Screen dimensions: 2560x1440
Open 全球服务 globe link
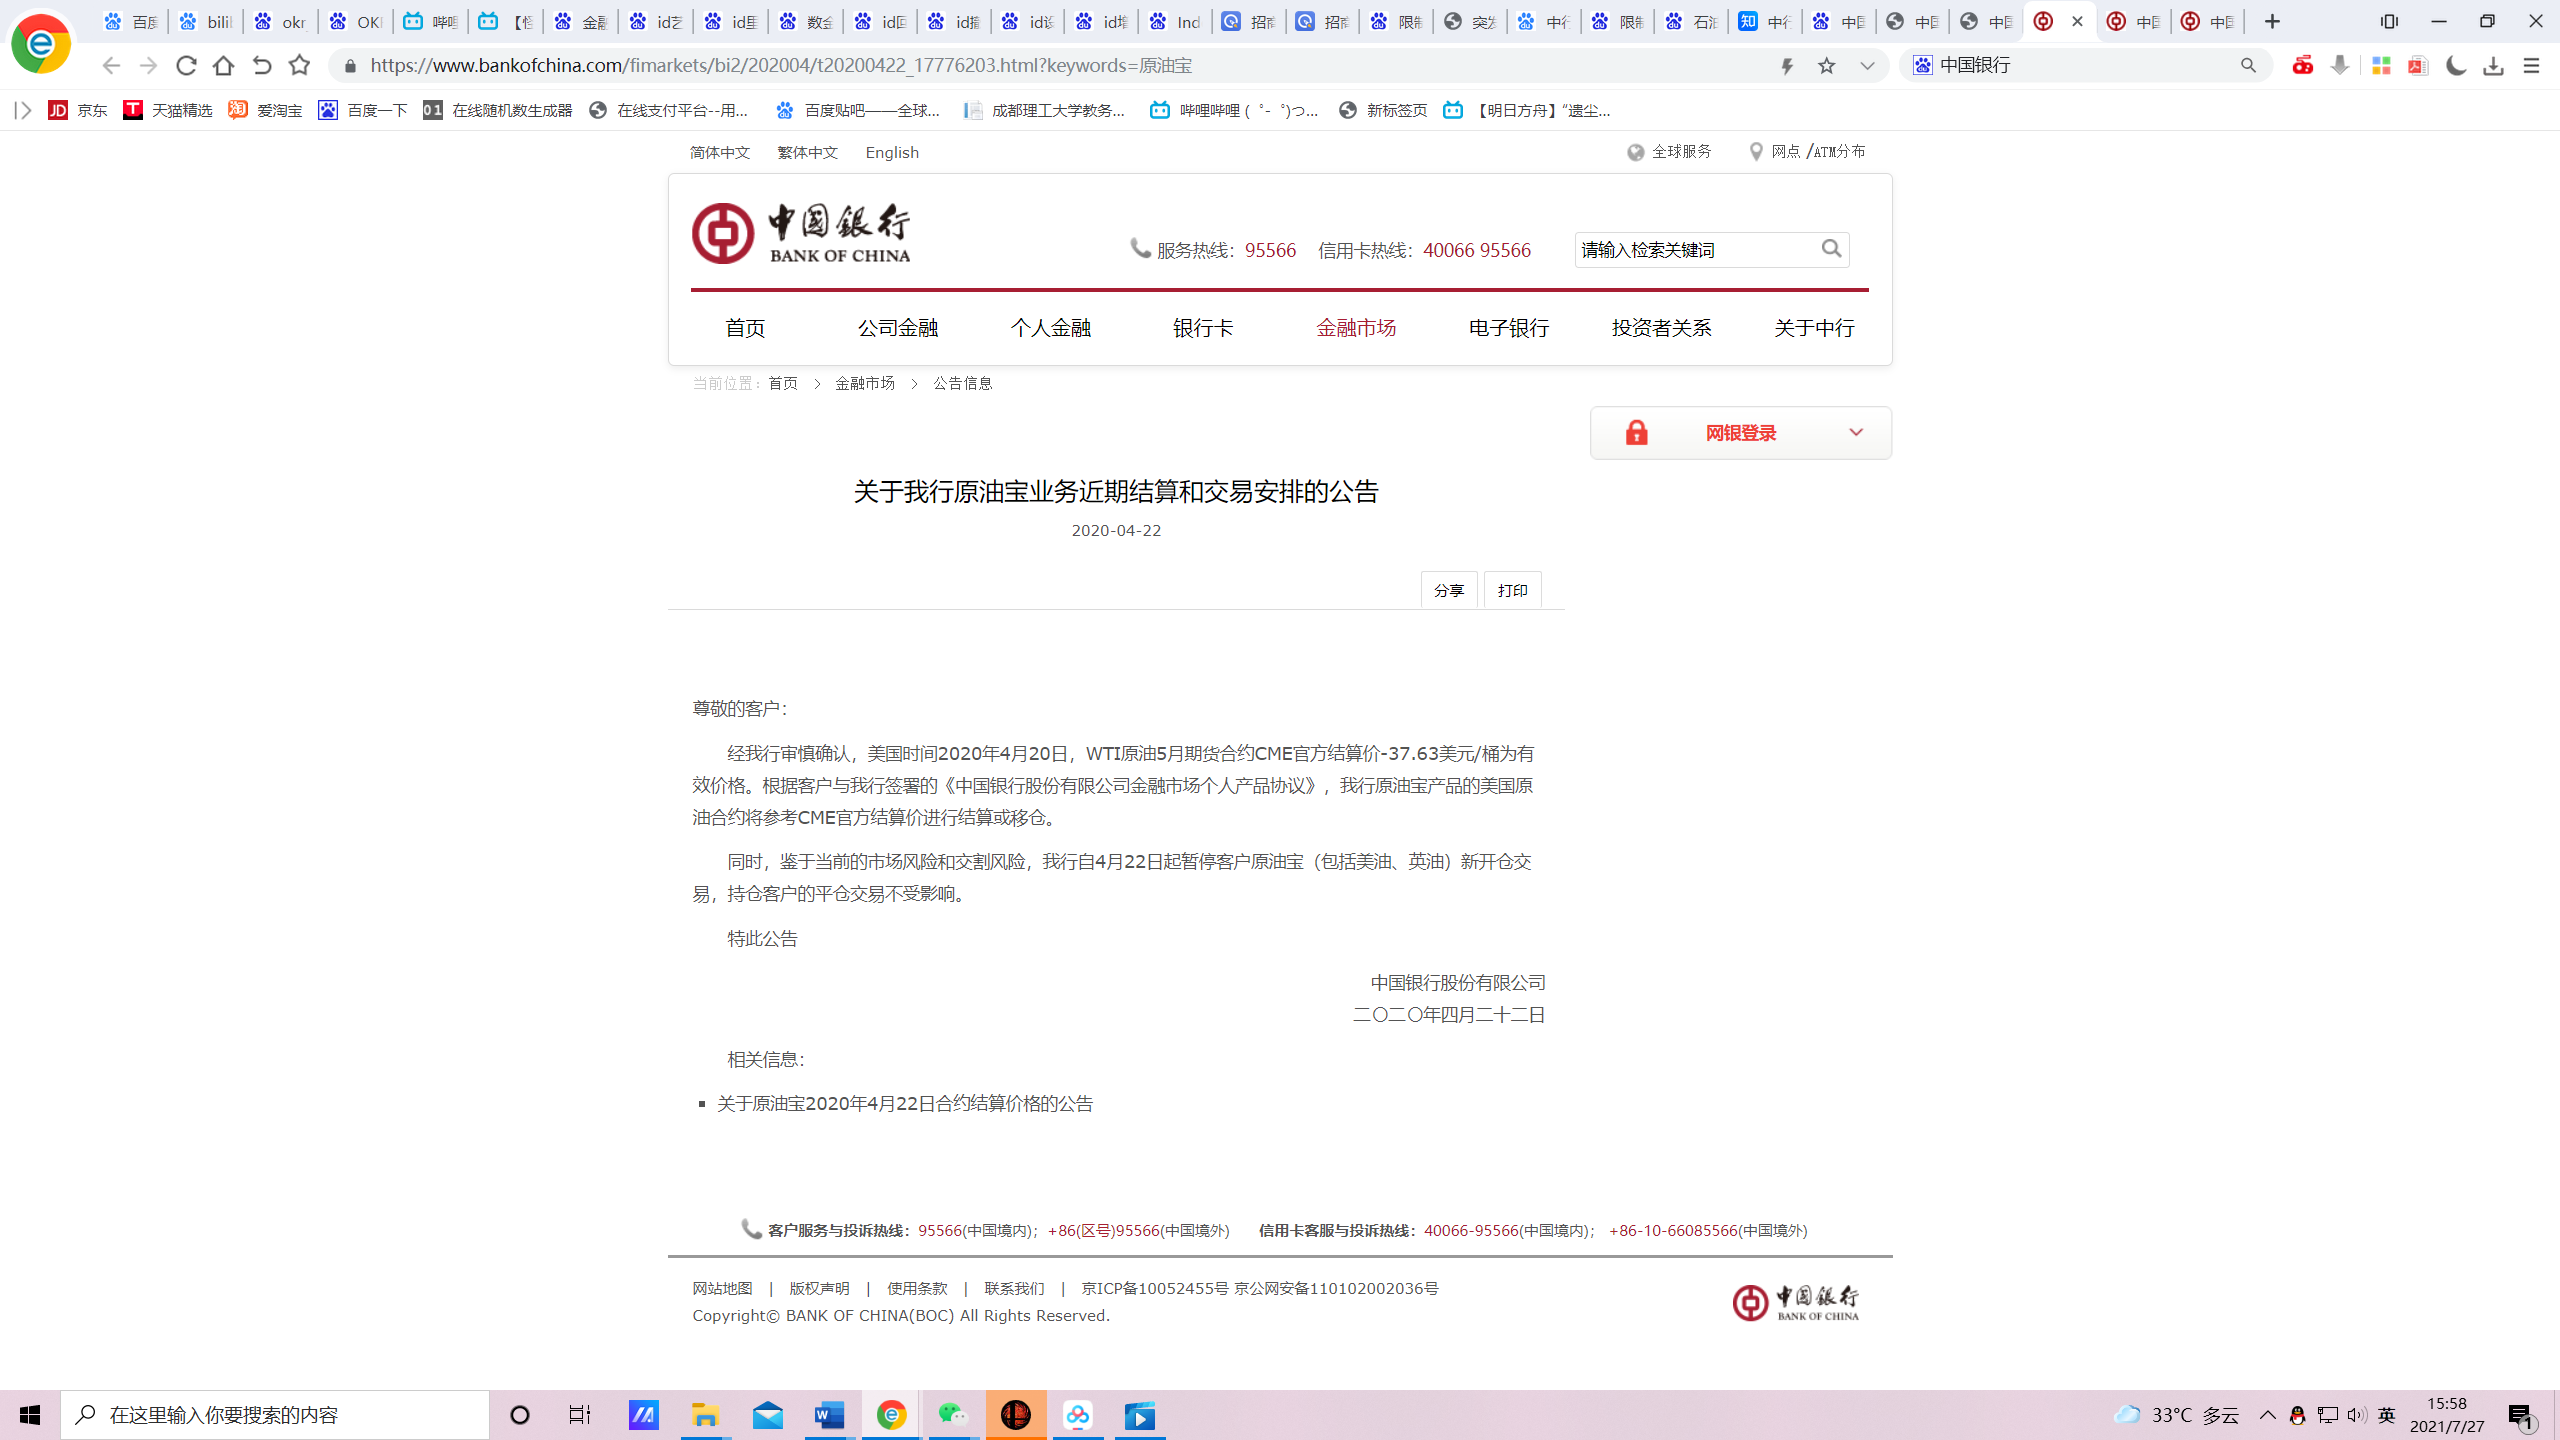(x=1669, y=152)
